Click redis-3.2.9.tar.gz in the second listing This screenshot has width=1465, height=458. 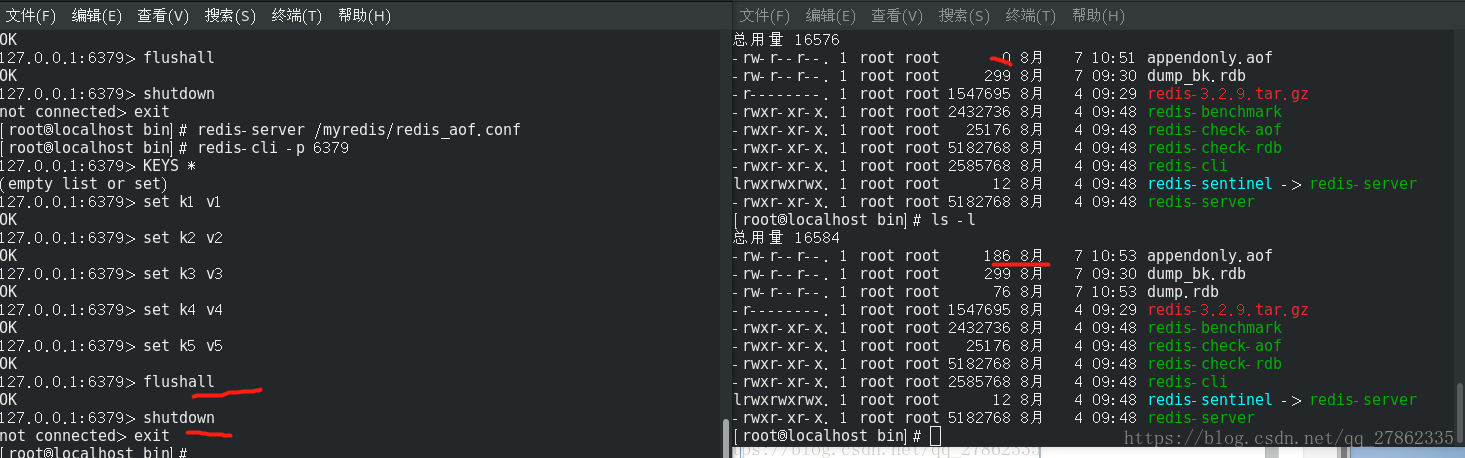point(1228,310)
